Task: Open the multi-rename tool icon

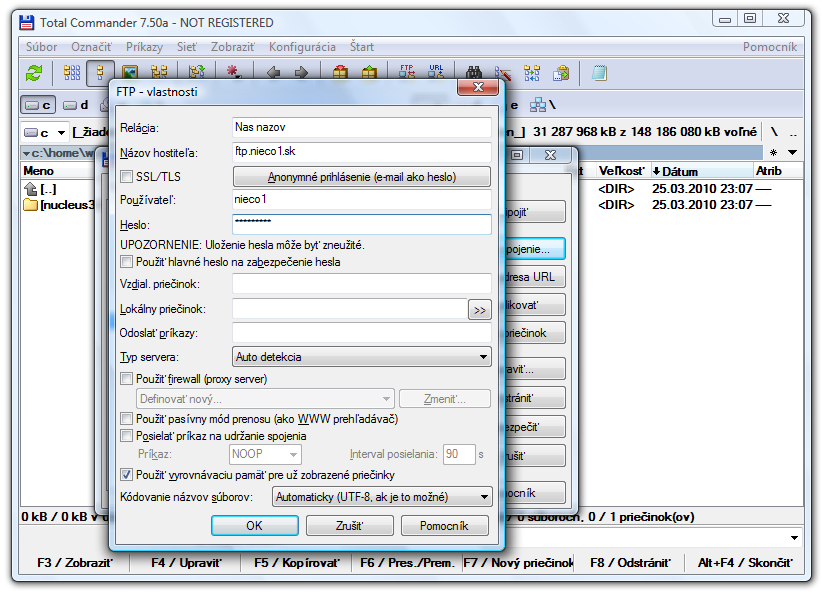Action: click(x=502, y=72)
